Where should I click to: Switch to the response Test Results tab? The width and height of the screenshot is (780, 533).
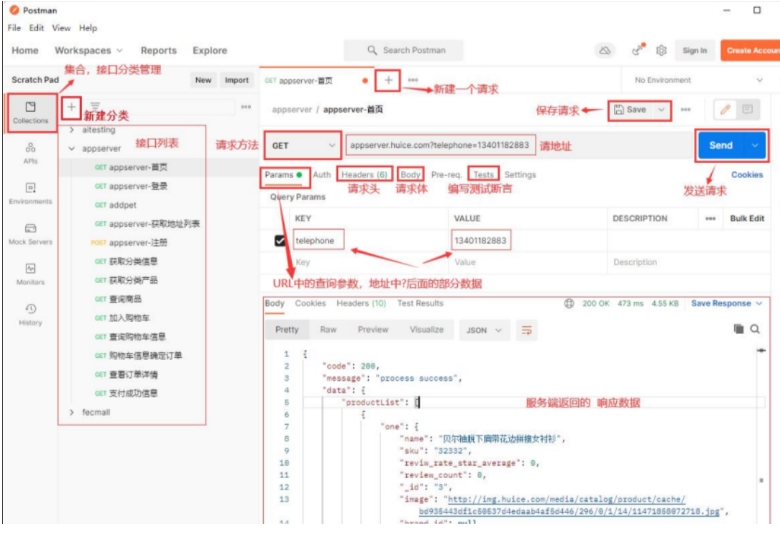420,303
